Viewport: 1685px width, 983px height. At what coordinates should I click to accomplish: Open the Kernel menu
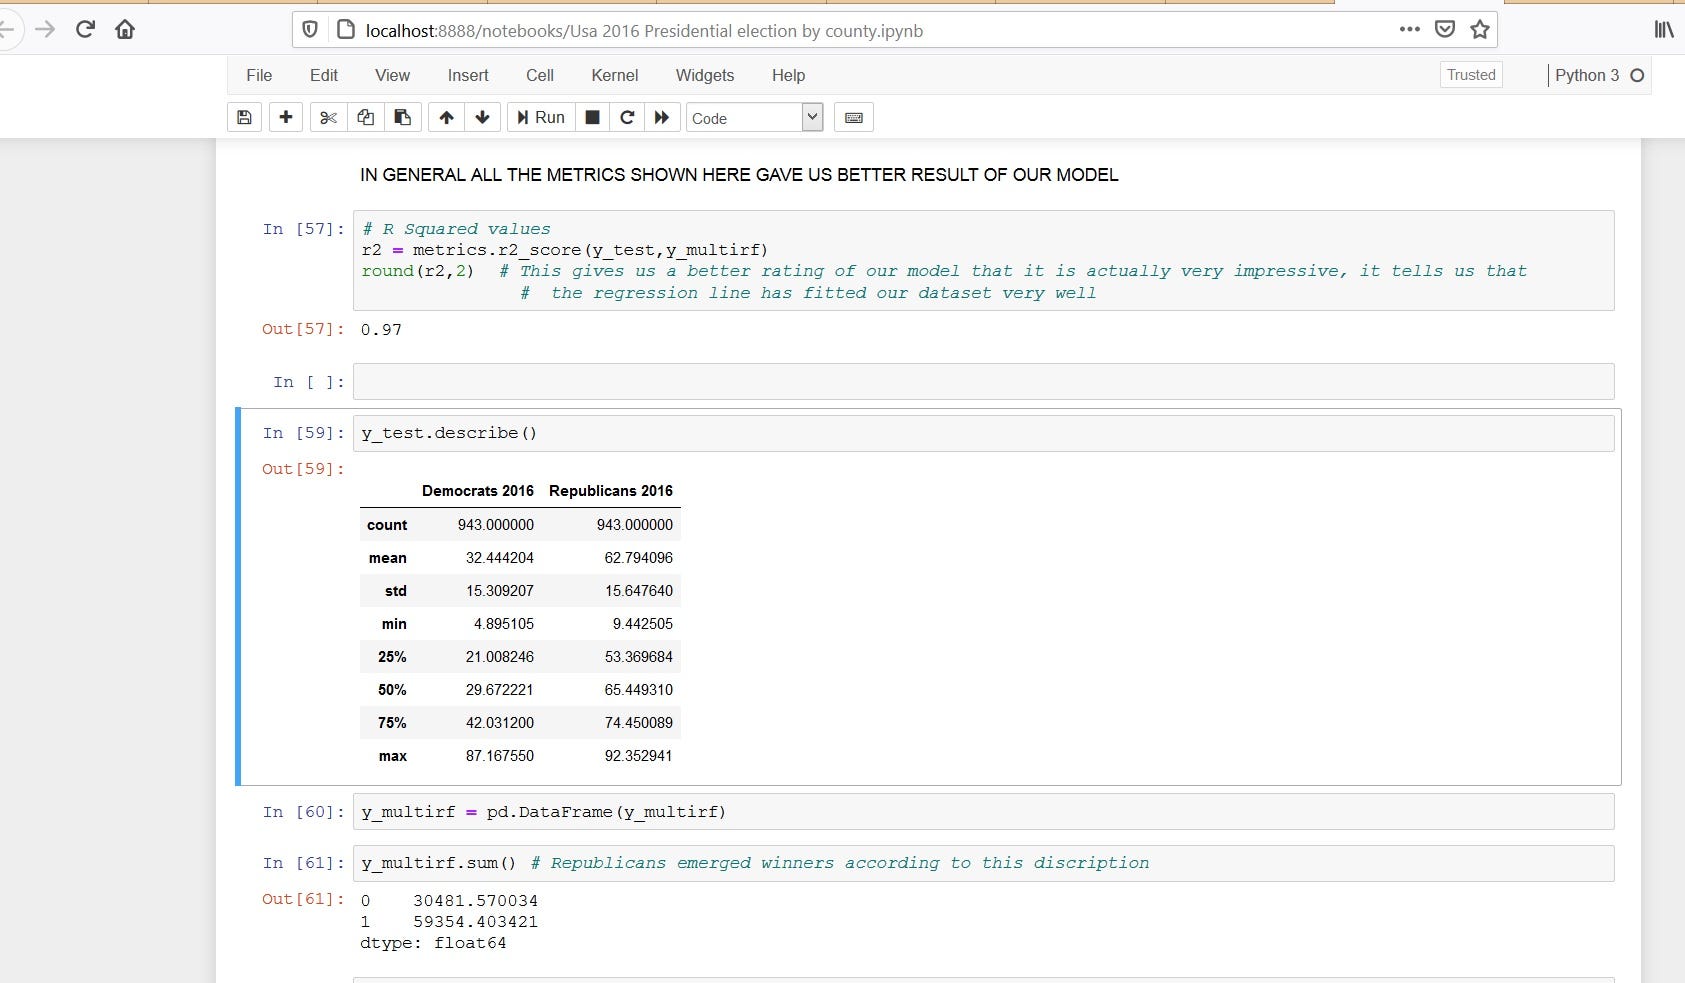pos(614,75)
